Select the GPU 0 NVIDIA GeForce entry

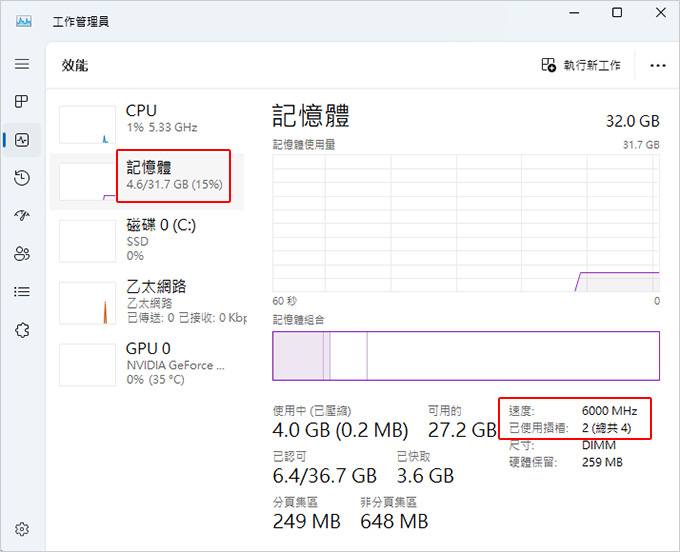coord(147,364)
